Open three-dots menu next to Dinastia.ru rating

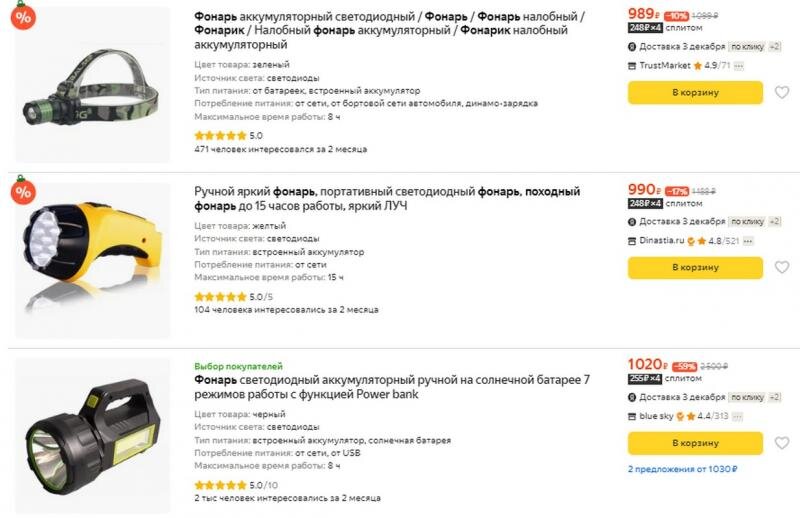pos(747,241)
